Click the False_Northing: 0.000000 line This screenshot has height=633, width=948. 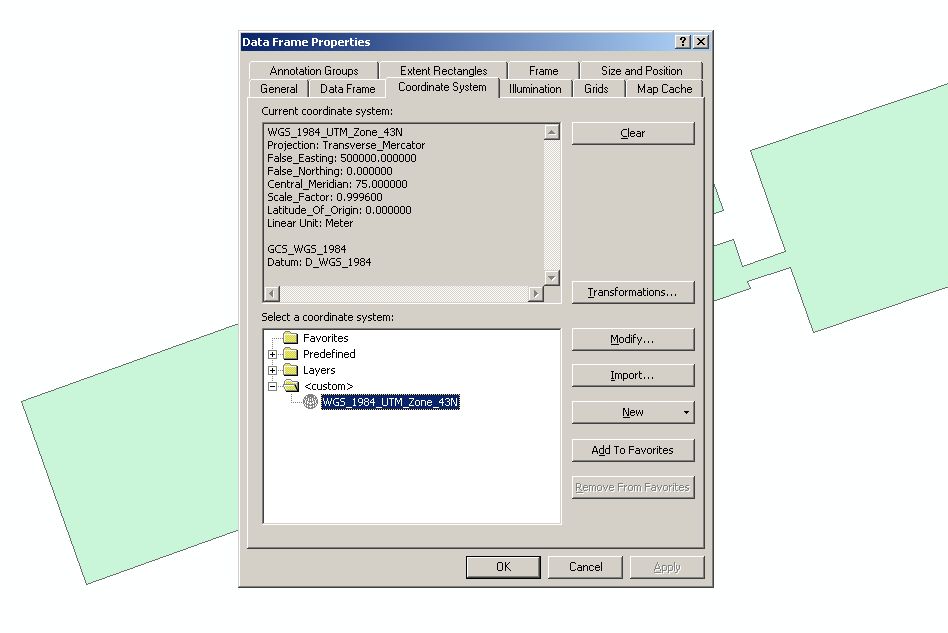click(330, 171)
